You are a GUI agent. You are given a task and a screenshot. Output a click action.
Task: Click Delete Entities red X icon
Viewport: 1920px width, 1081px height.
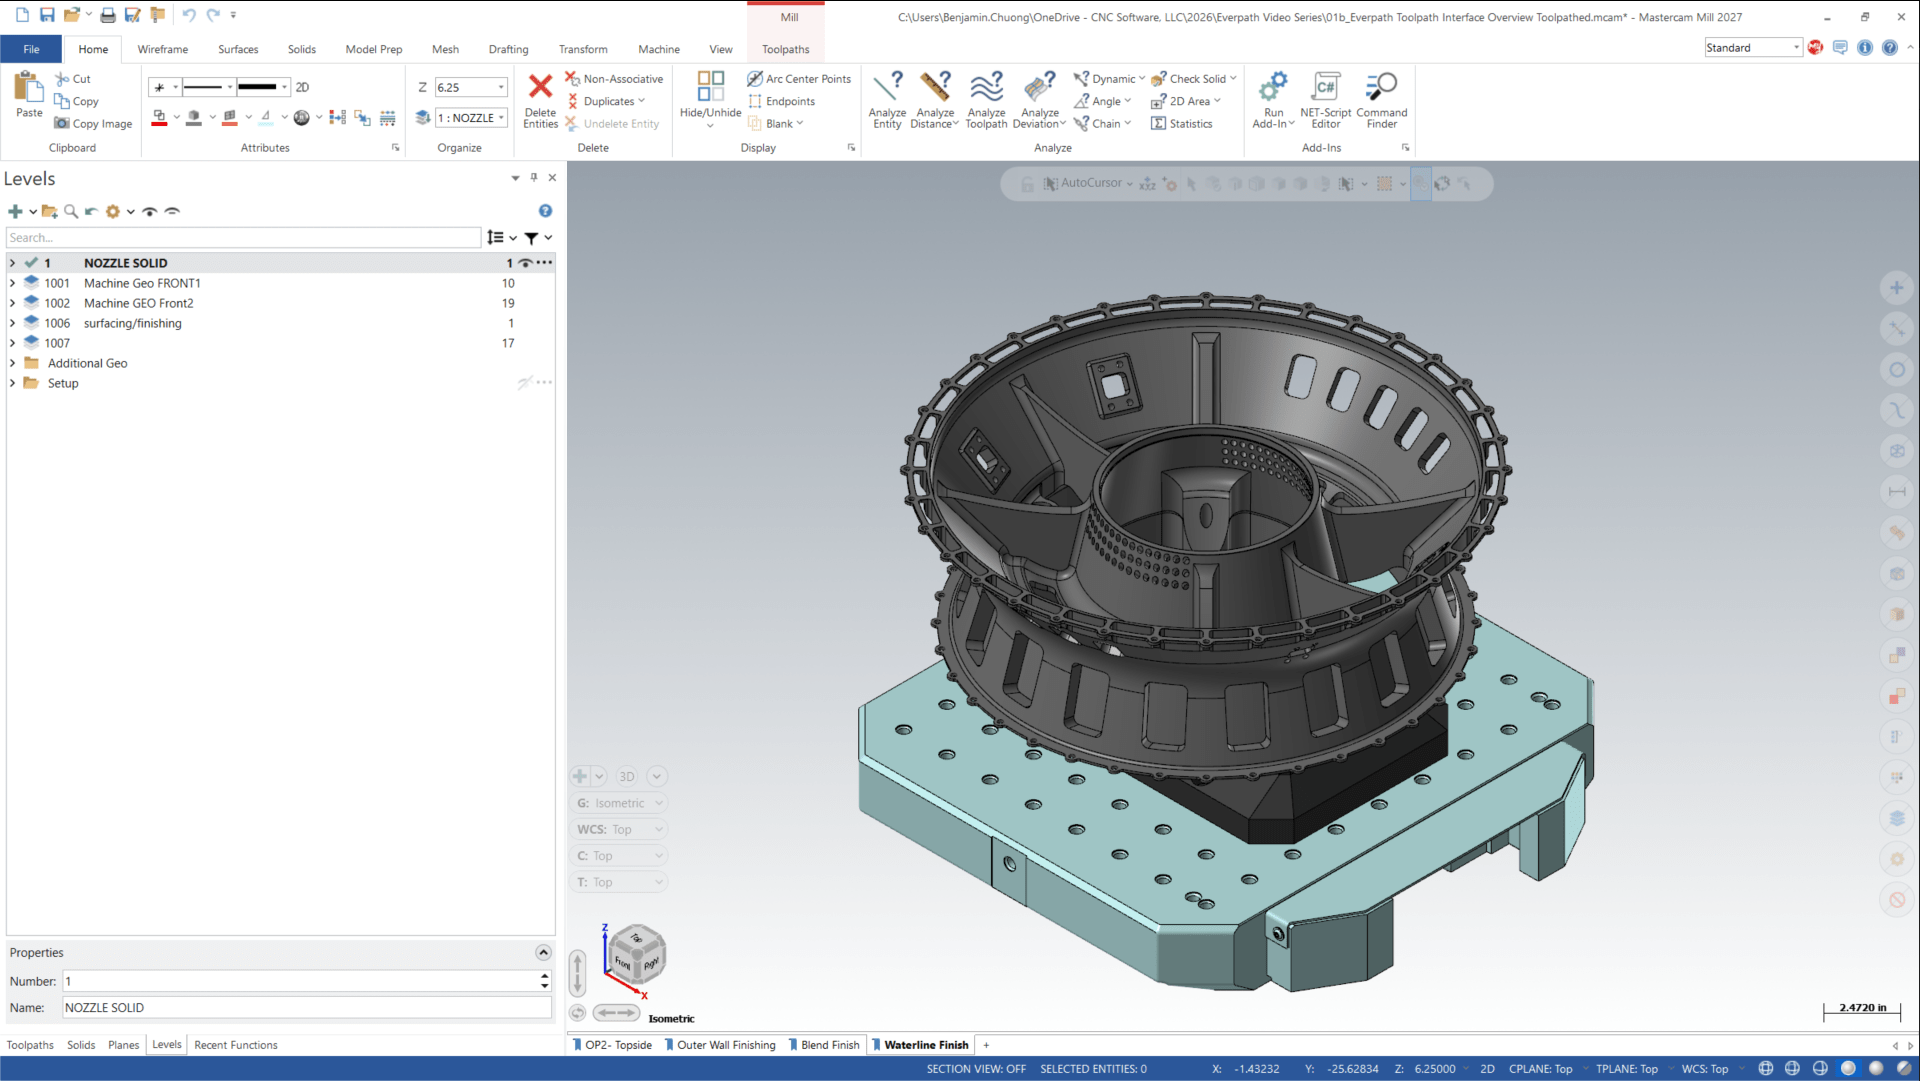tap(540, 87)
